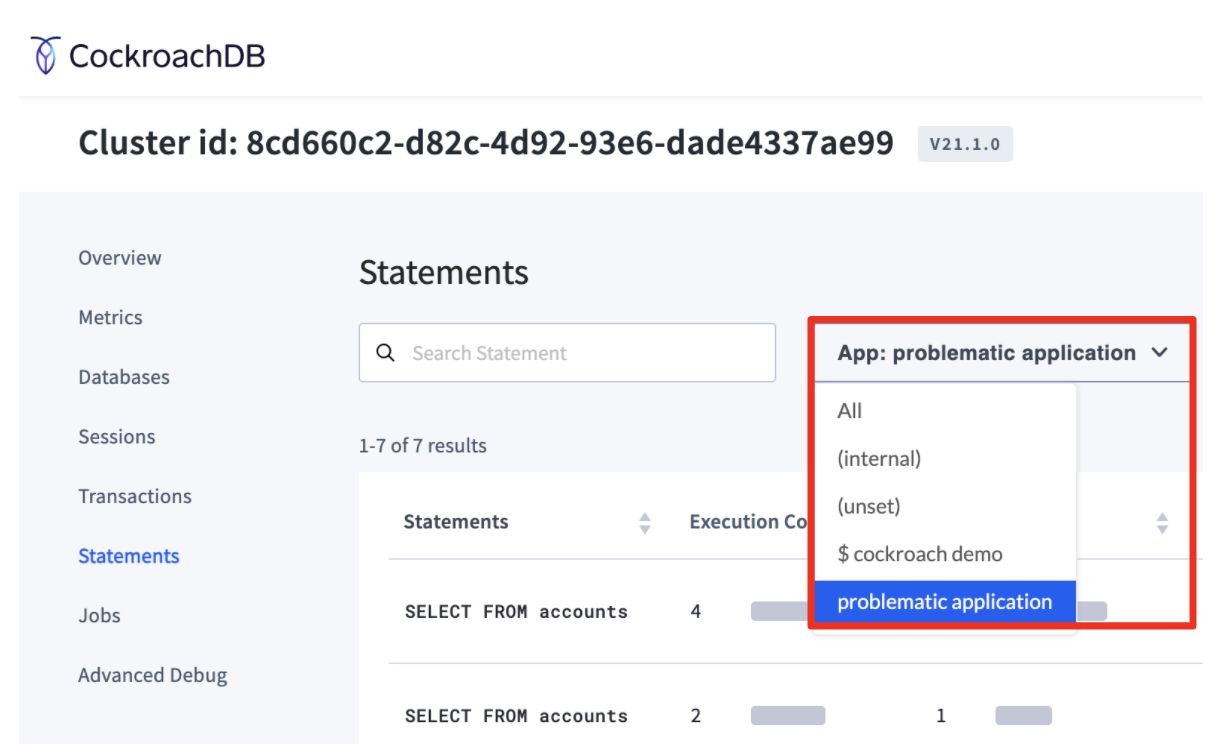Image resolution: width=1228 pixels, height=744 pixels.
Task: Open the Metrics section
Action: (110, 317)
